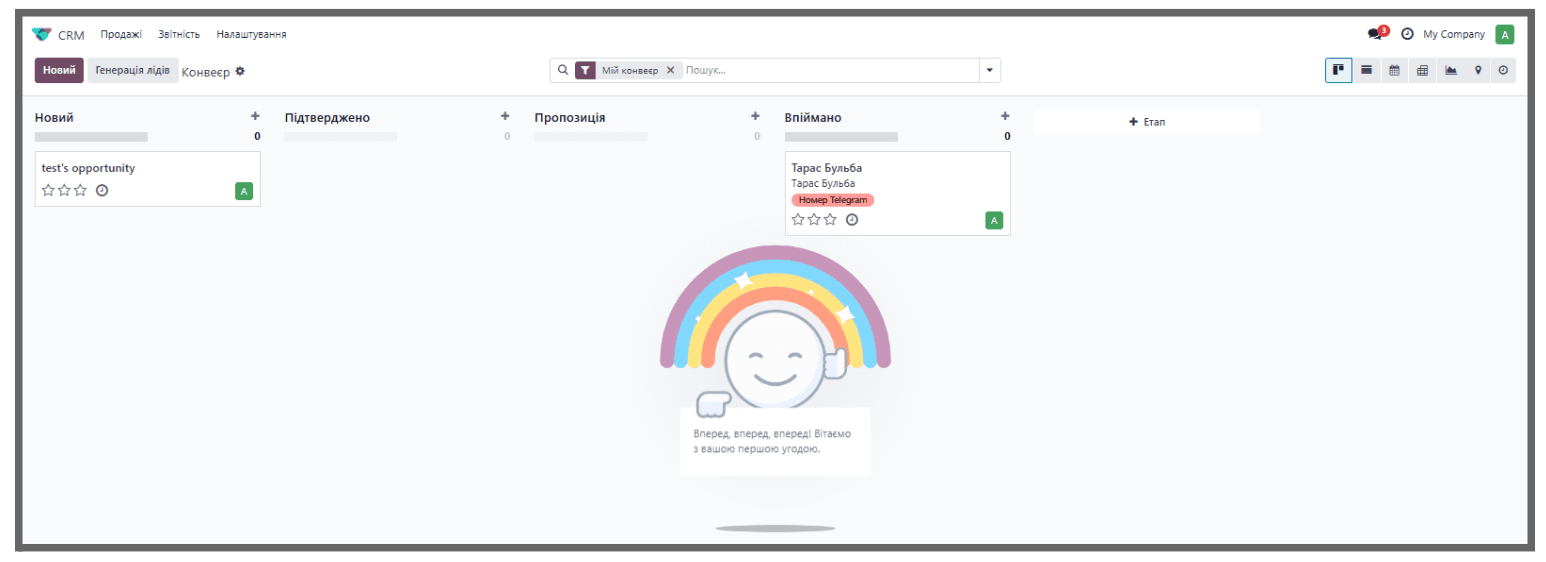
Task: Remove the Мій конвеєр filter
Action: (670, 70)
